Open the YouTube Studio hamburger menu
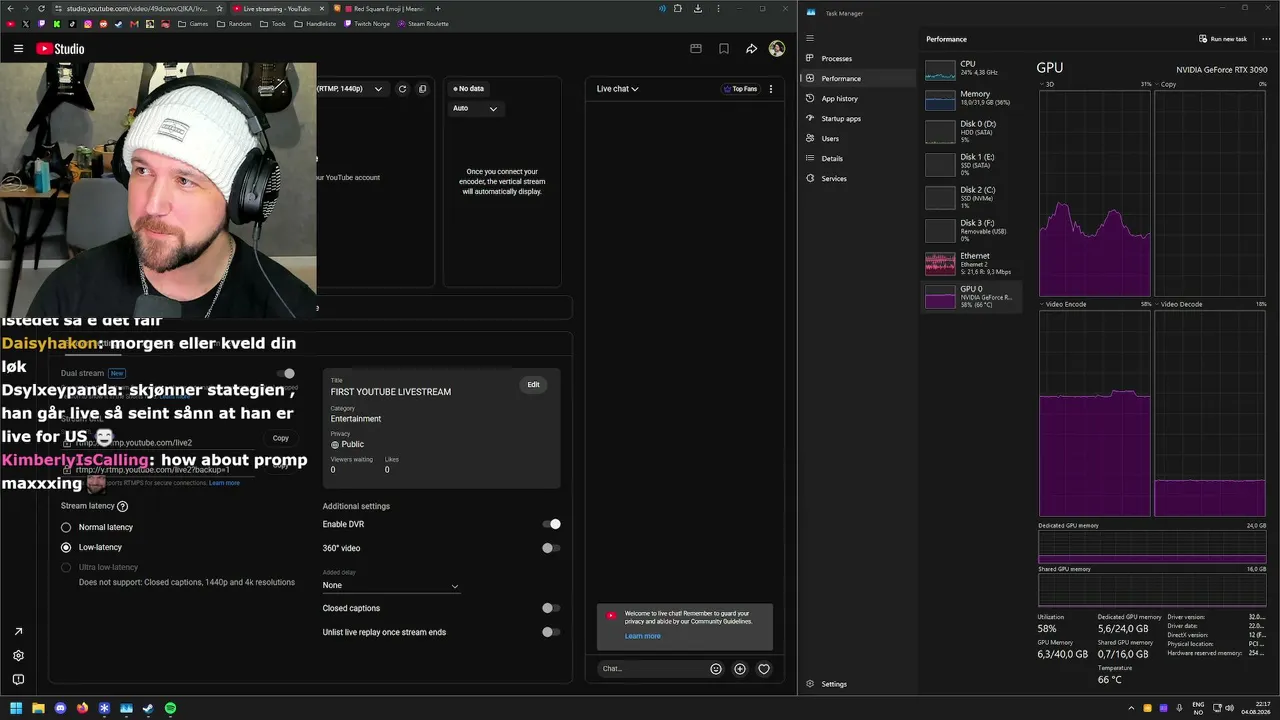The height and width of the screenshot is (720, 1280). 18,48
